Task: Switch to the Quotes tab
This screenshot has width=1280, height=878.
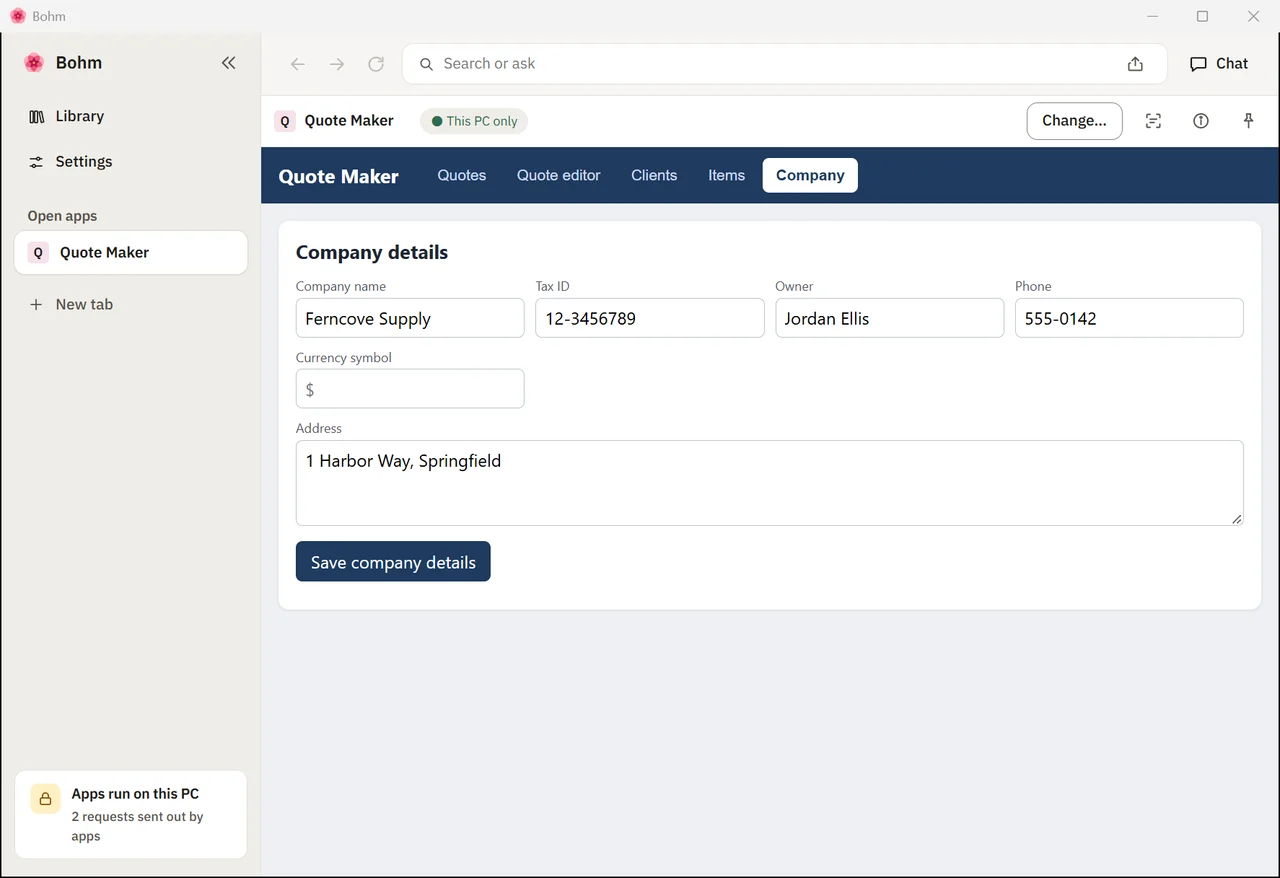Action: click(x=462, y=175)
